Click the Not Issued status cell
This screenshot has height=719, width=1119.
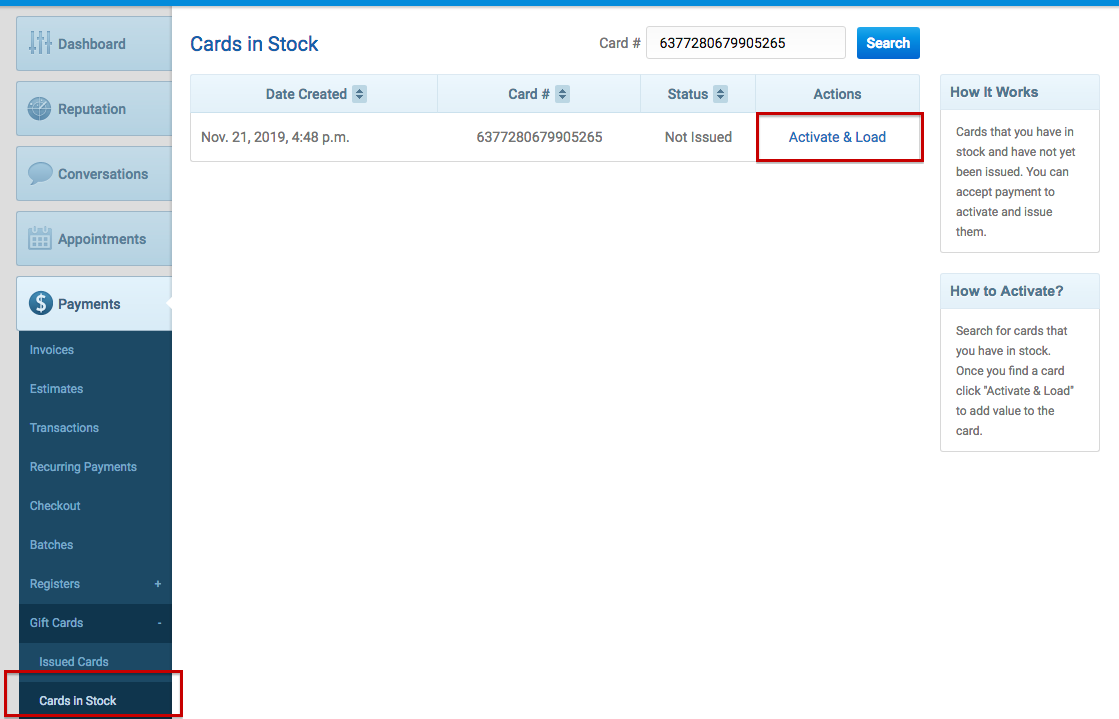tap(699, 137)
